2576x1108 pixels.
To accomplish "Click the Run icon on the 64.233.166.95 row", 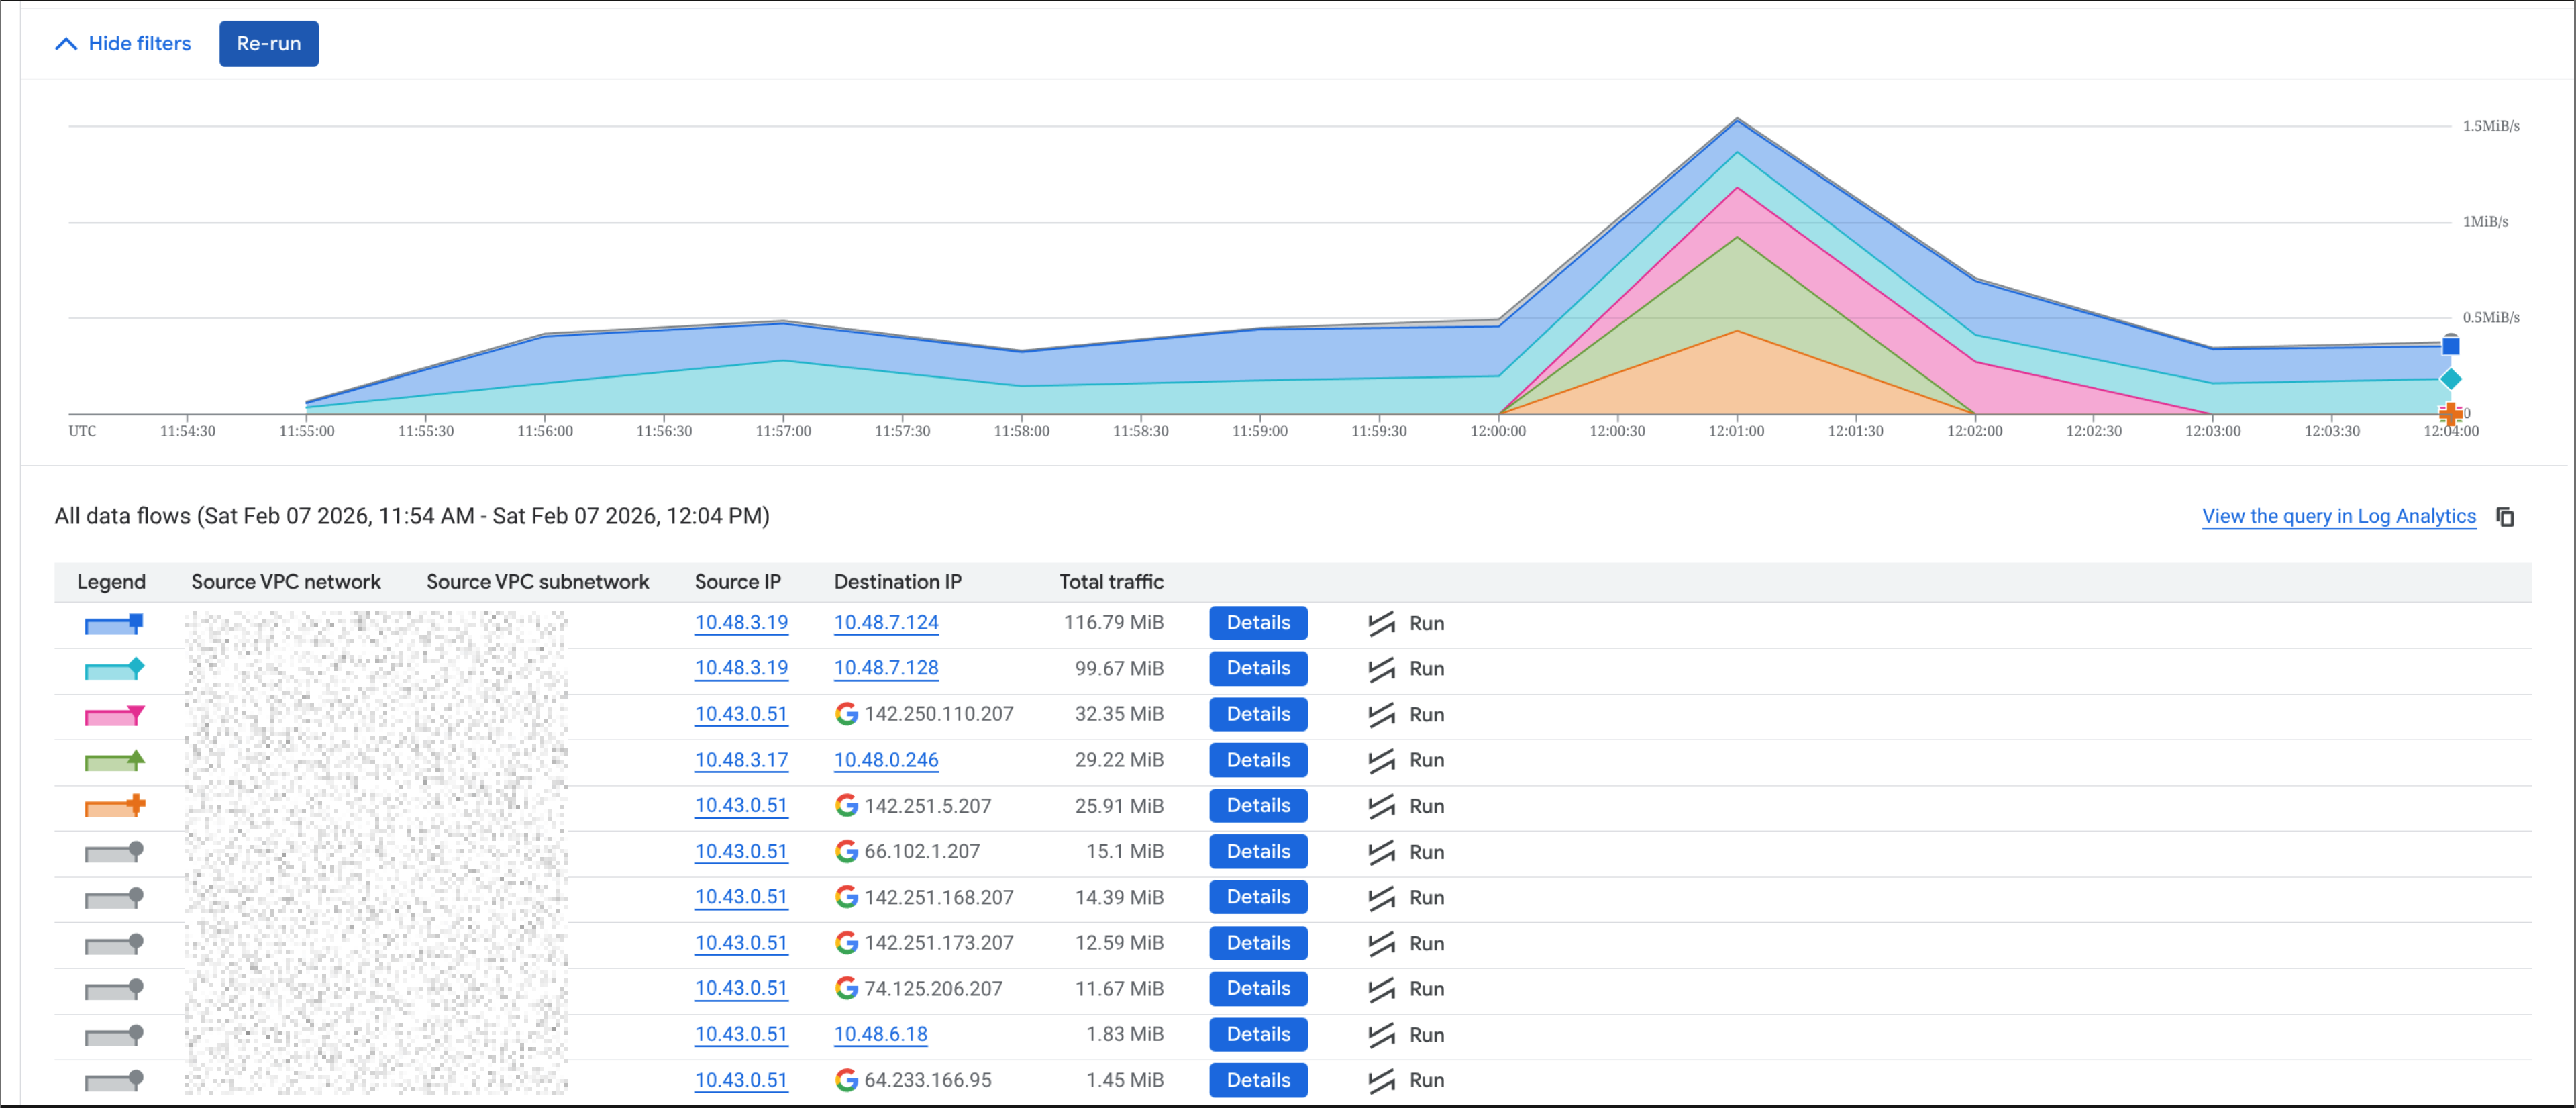I will [1381, 1080].
